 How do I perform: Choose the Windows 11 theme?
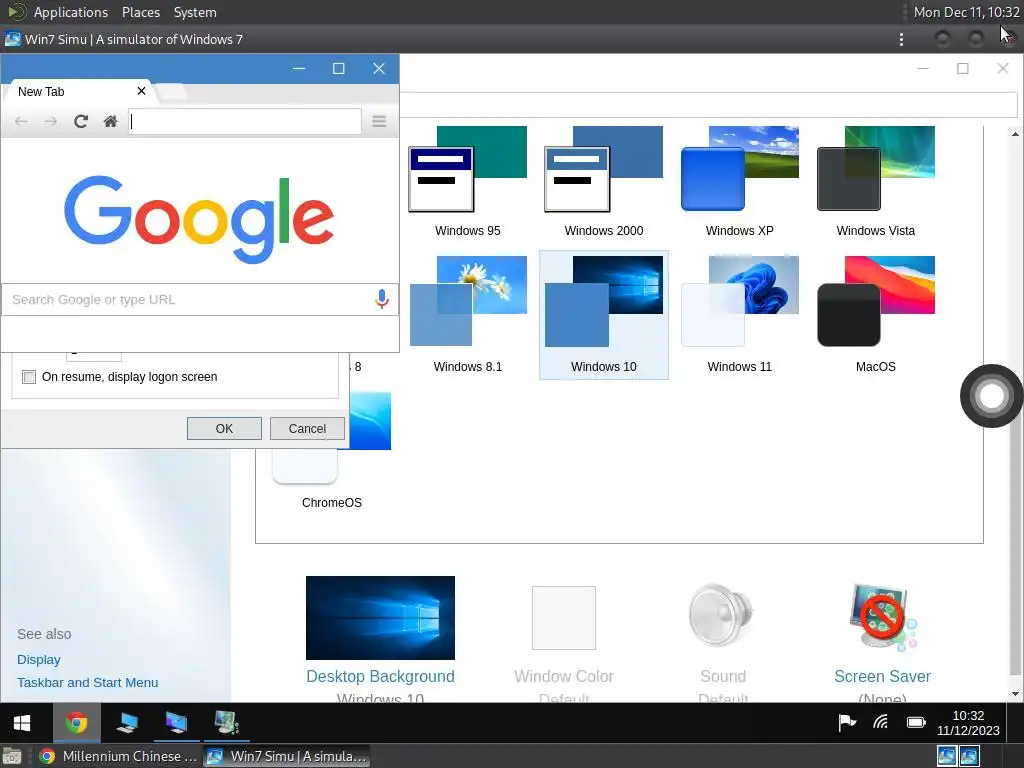739,315
